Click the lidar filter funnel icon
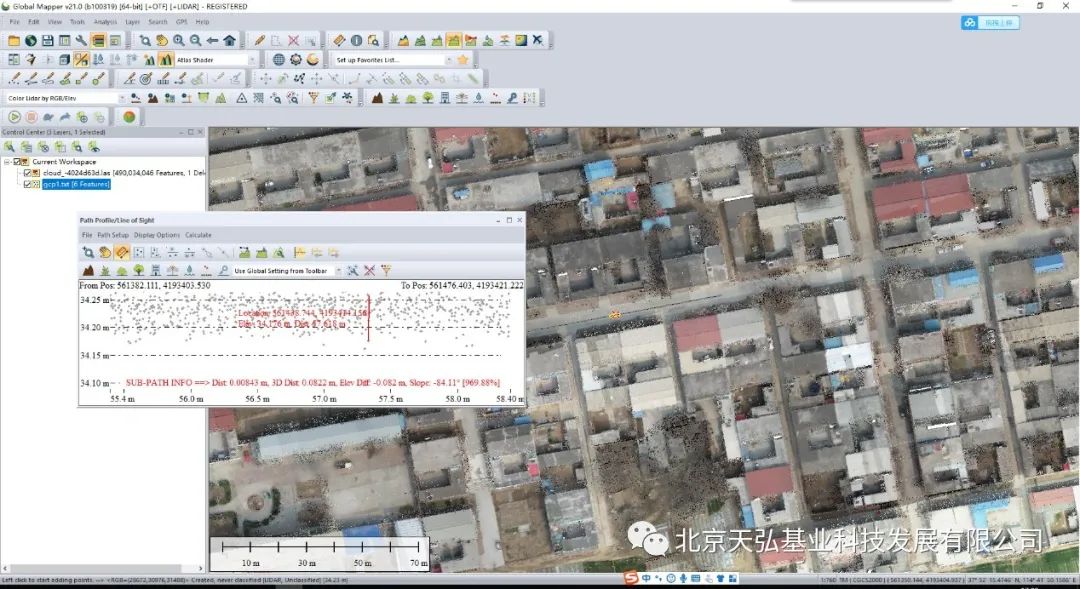This screenshot has height=589, width=1080. coord(313,98)
